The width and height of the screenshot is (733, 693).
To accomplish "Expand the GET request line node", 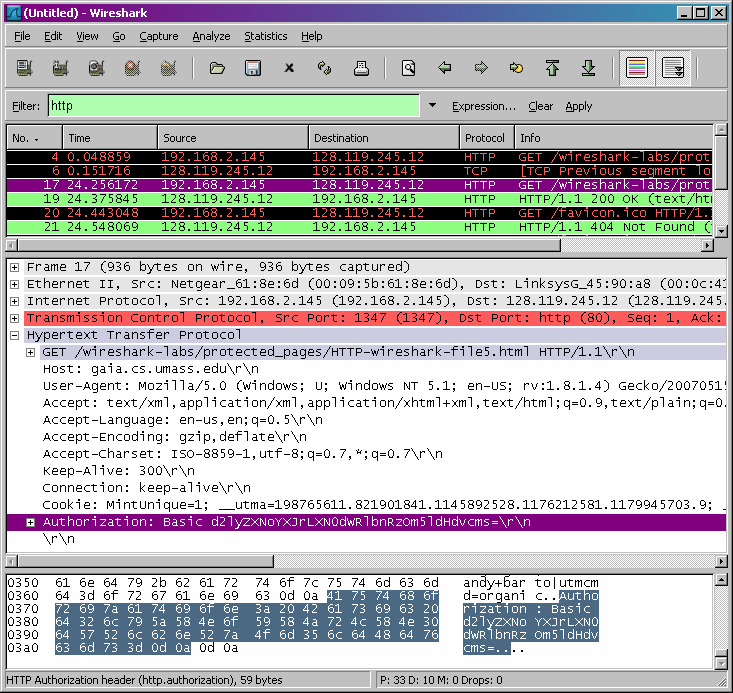I will pyautogui.click(x=30, y=352).
